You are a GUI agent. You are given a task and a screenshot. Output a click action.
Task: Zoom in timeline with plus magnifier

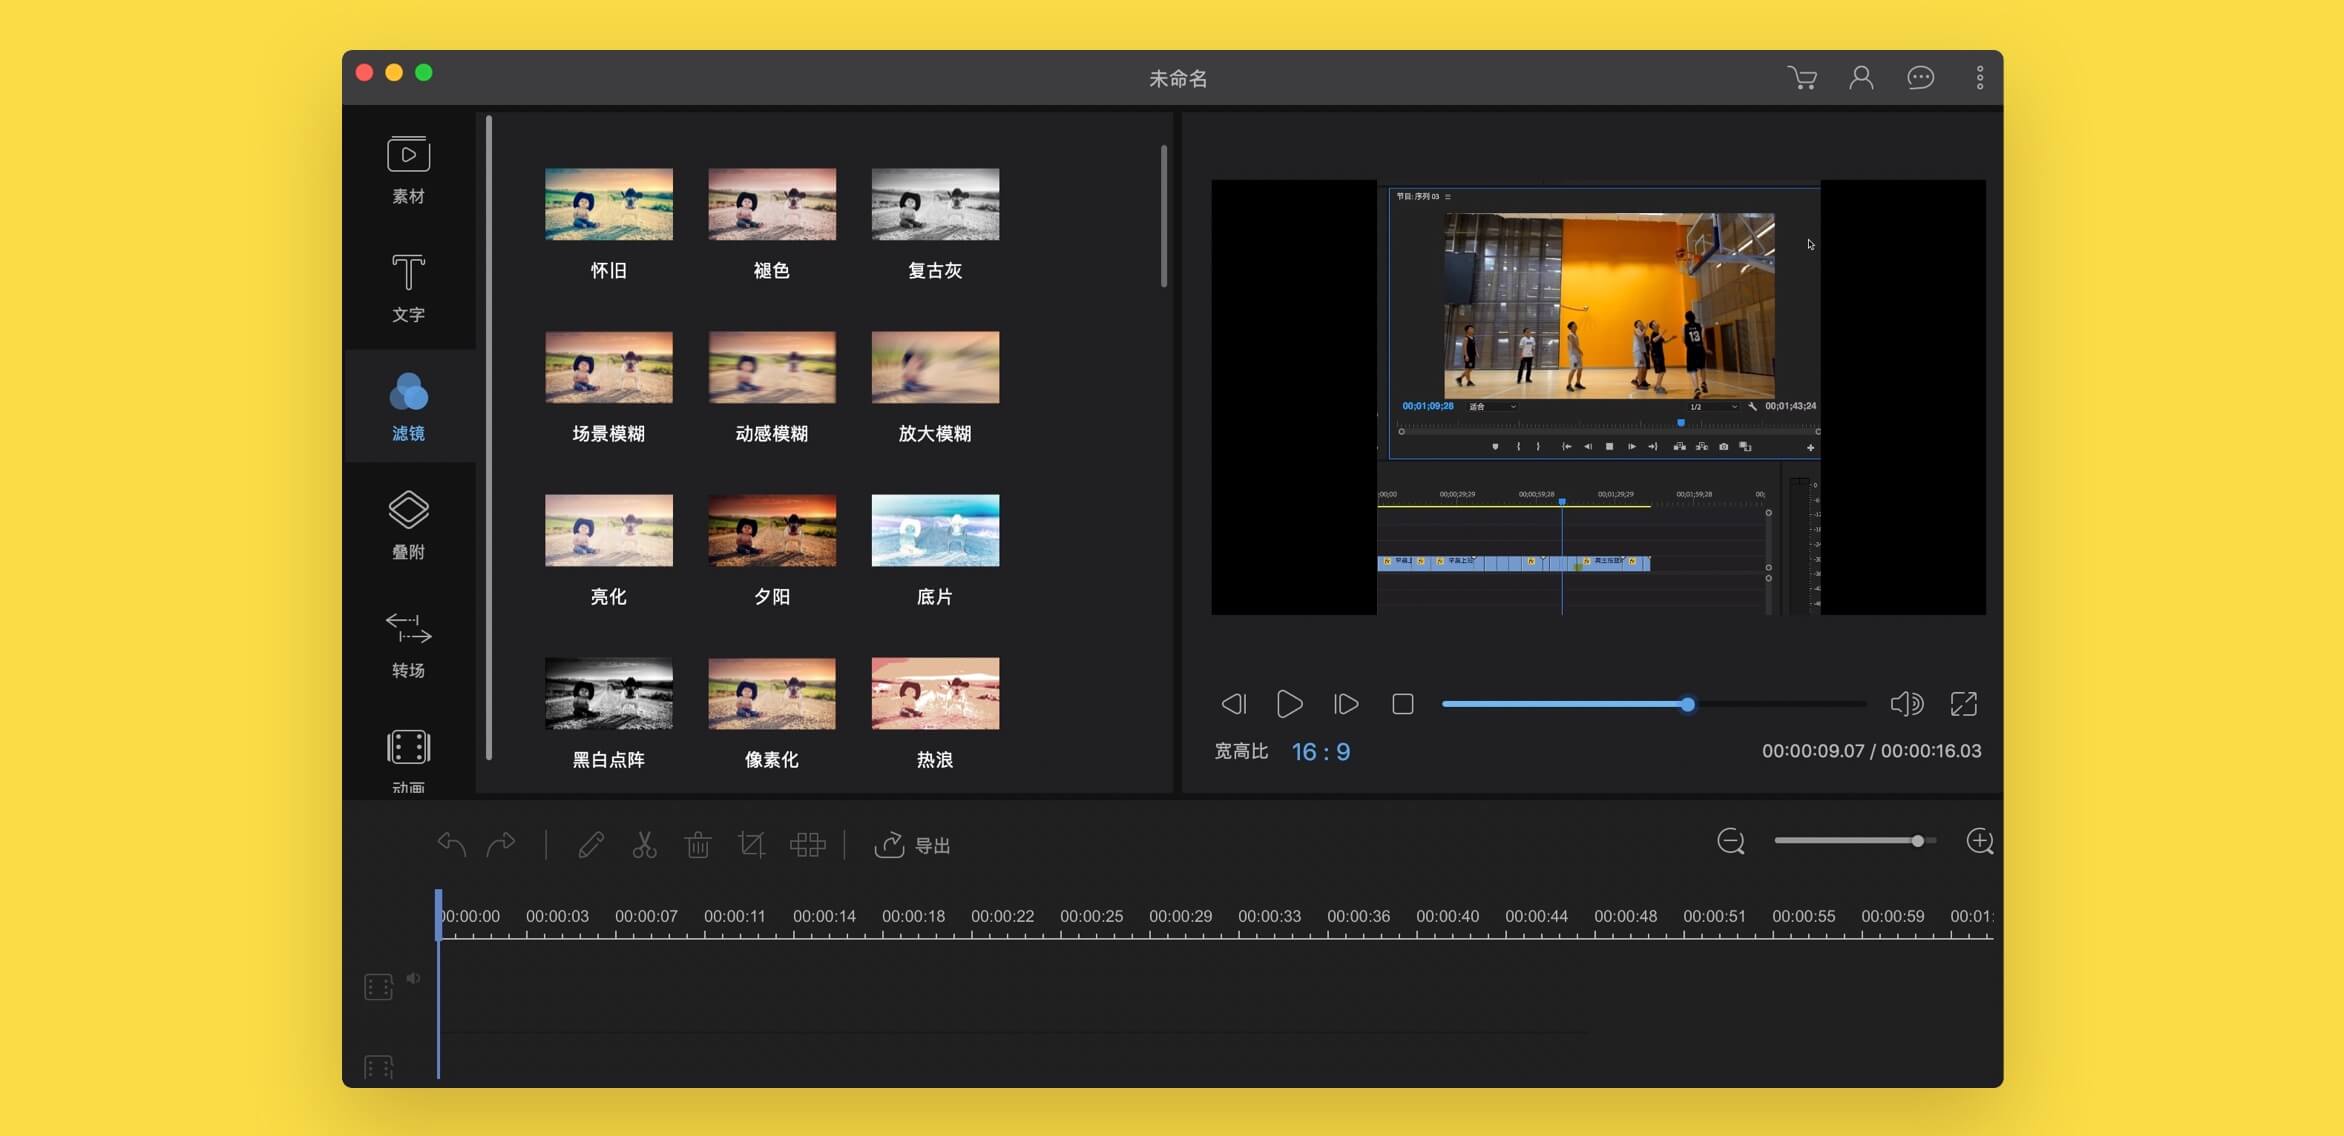coord(1979,841)
